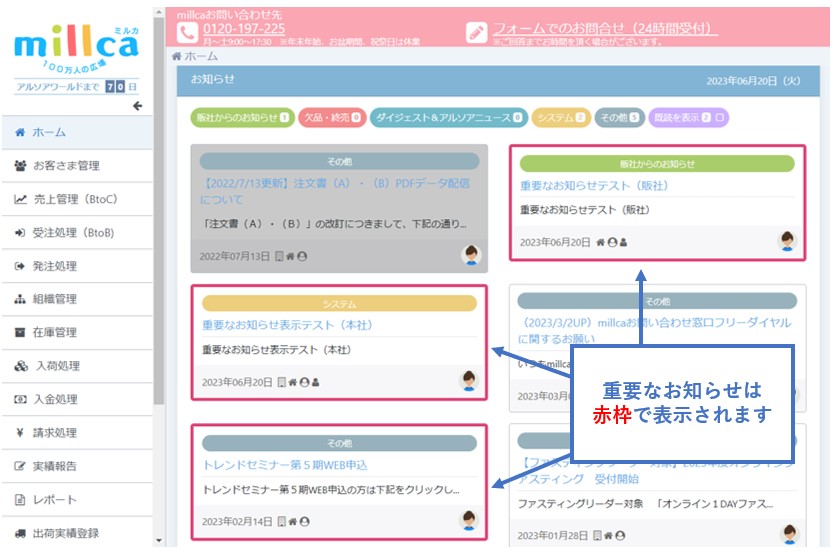Click the pencil form icon in header
The width and height of the screenshot is (837, 558).
tap(477, 32)
